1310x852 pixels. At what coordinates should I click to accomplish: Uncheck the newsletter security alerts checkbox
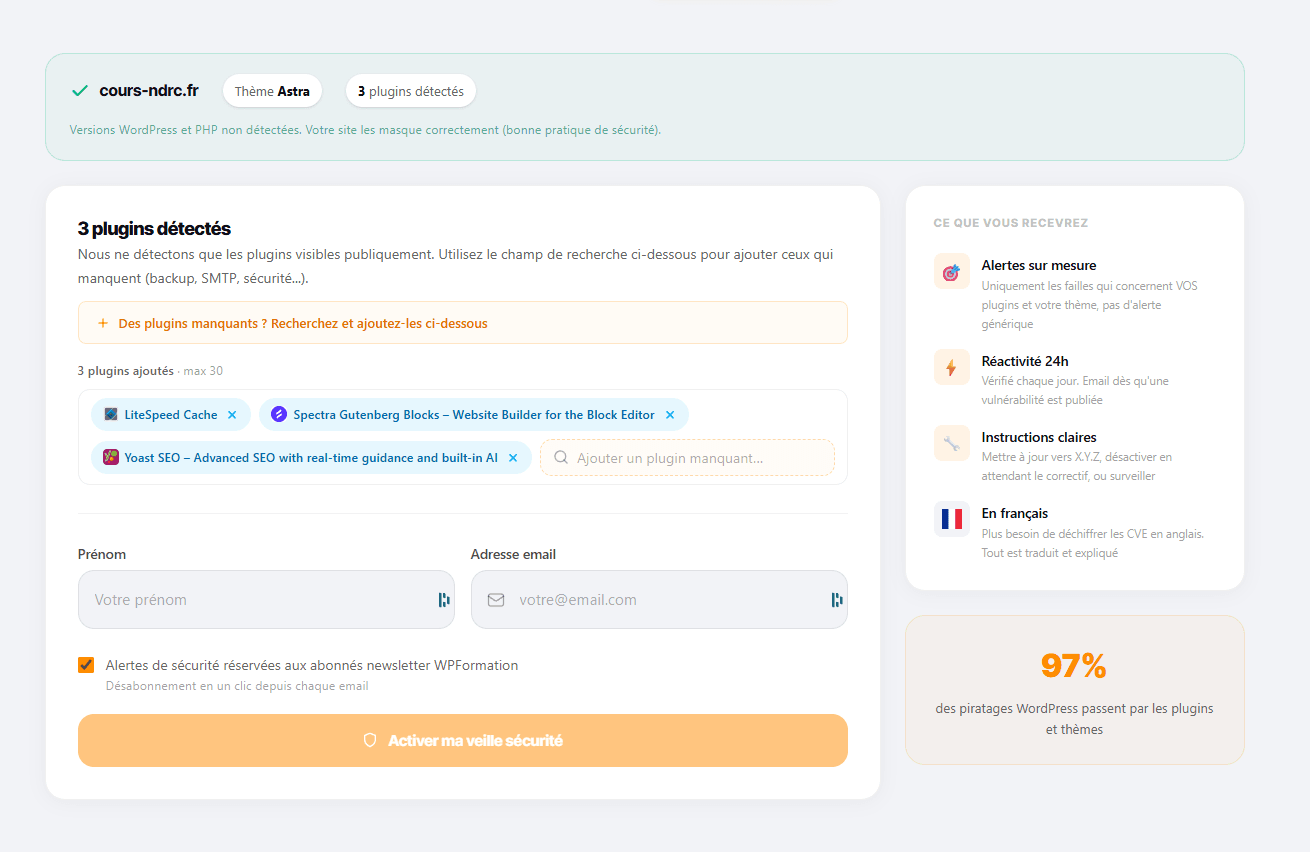click(85, 664)
